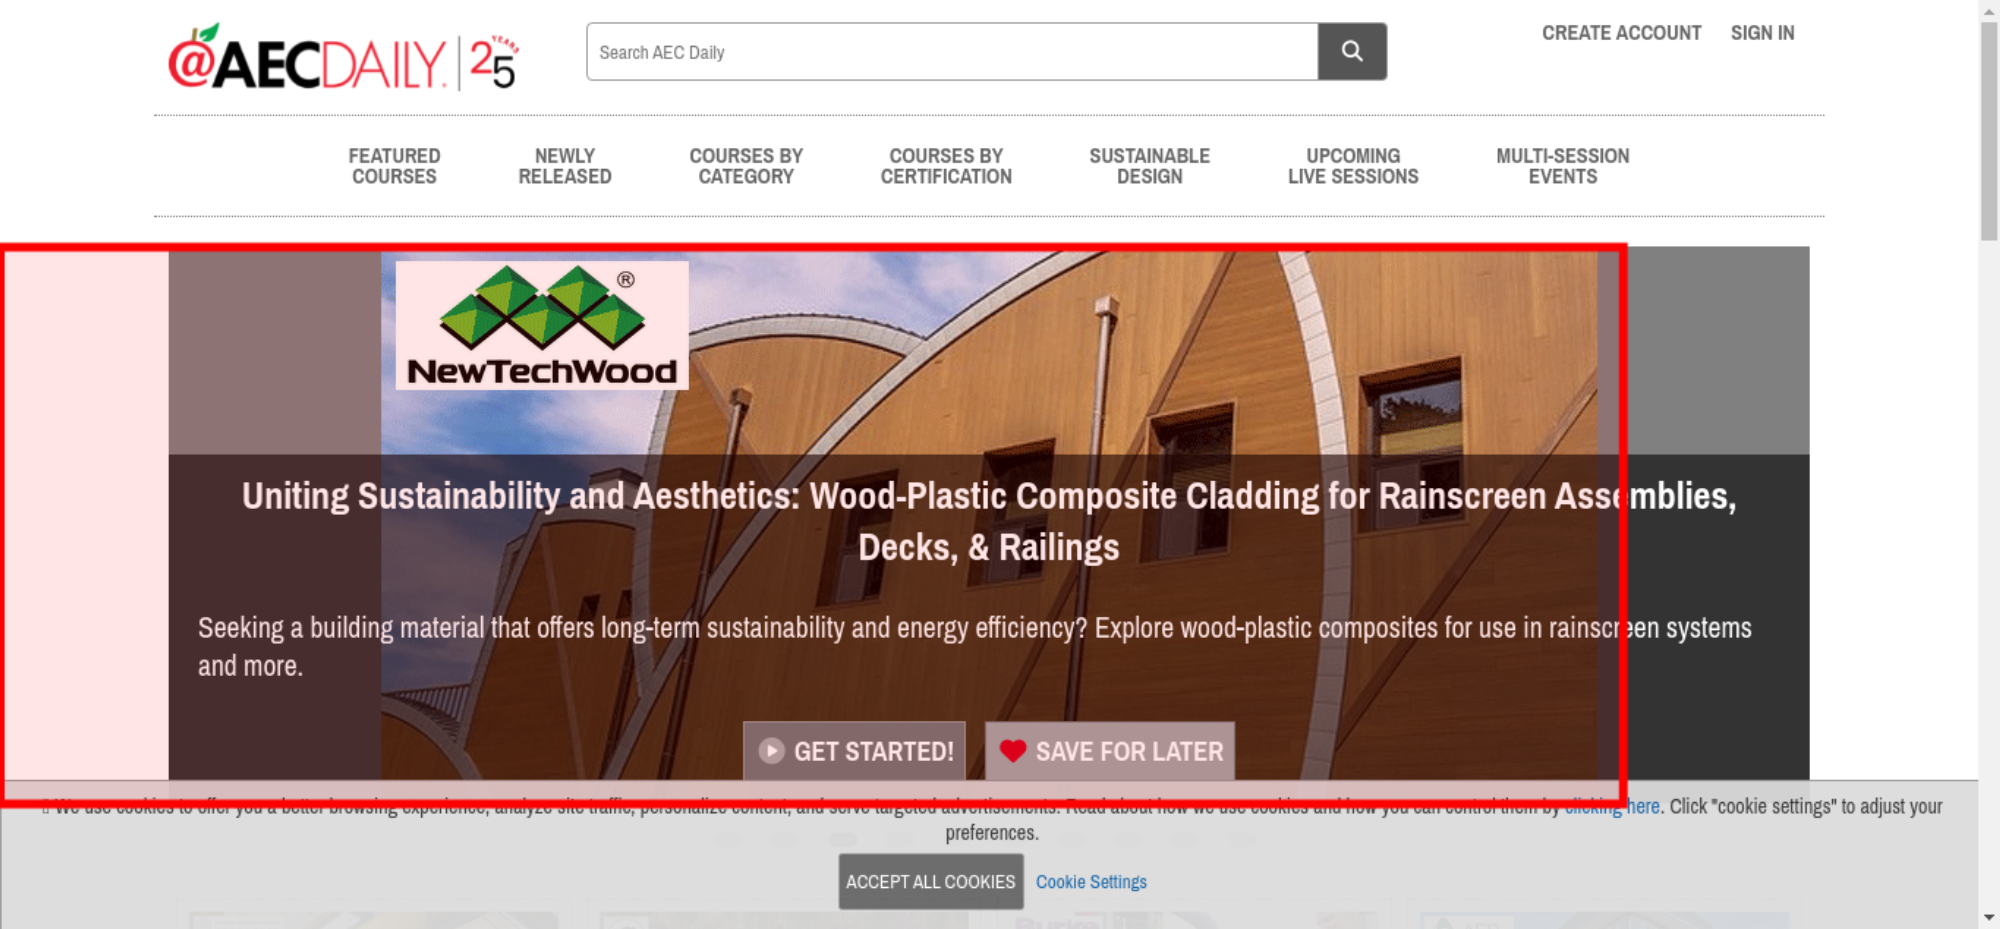
Task: Accept all cookies button
Action: click(x=930, y=881)
